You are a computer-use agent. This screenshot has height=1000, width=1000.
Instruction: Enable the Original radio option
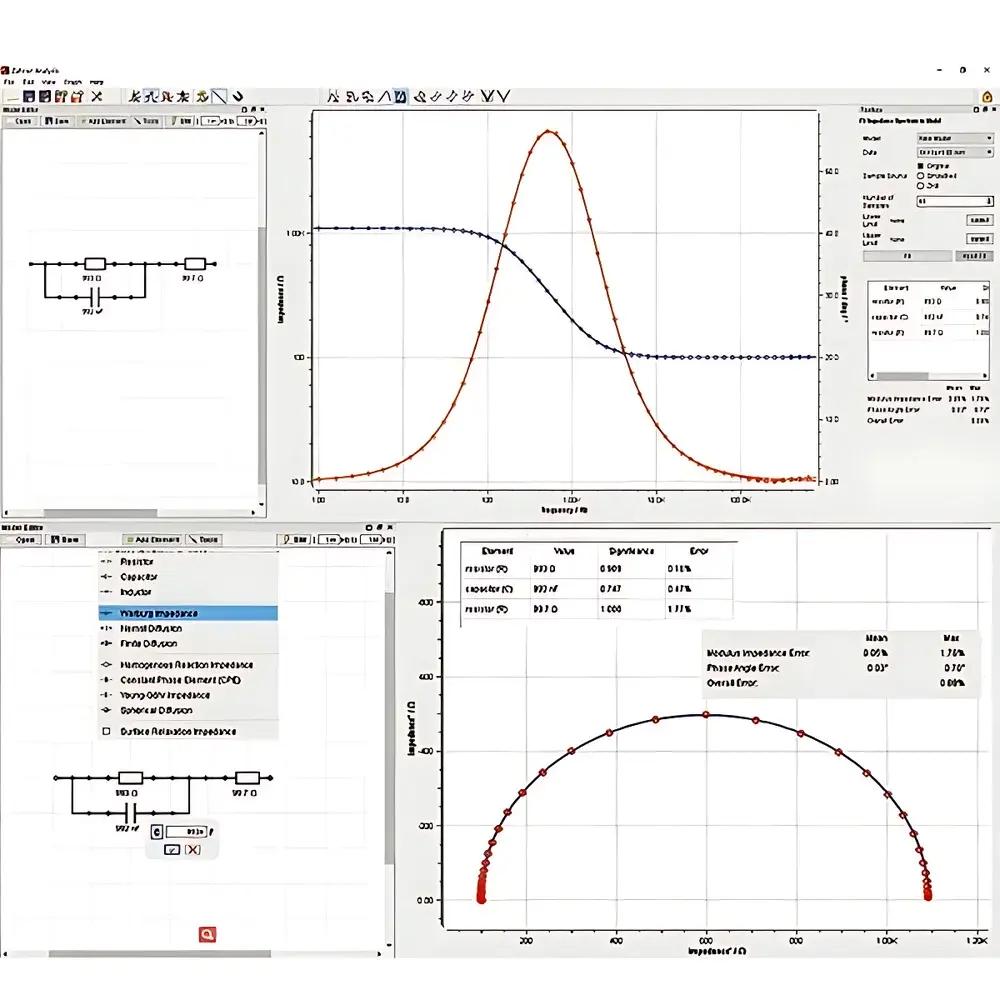pyautogui.click(x=922, y=166)
